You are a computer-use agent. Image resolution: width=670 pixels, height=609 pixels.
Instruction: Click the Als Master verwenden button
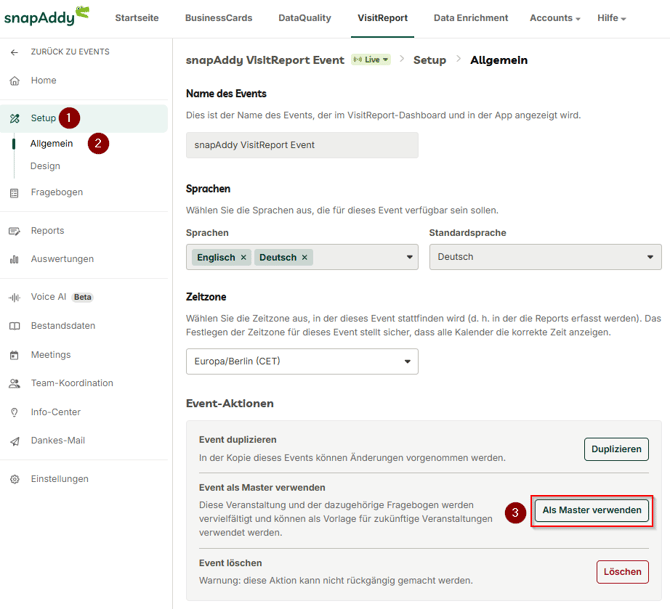point(592,510)
